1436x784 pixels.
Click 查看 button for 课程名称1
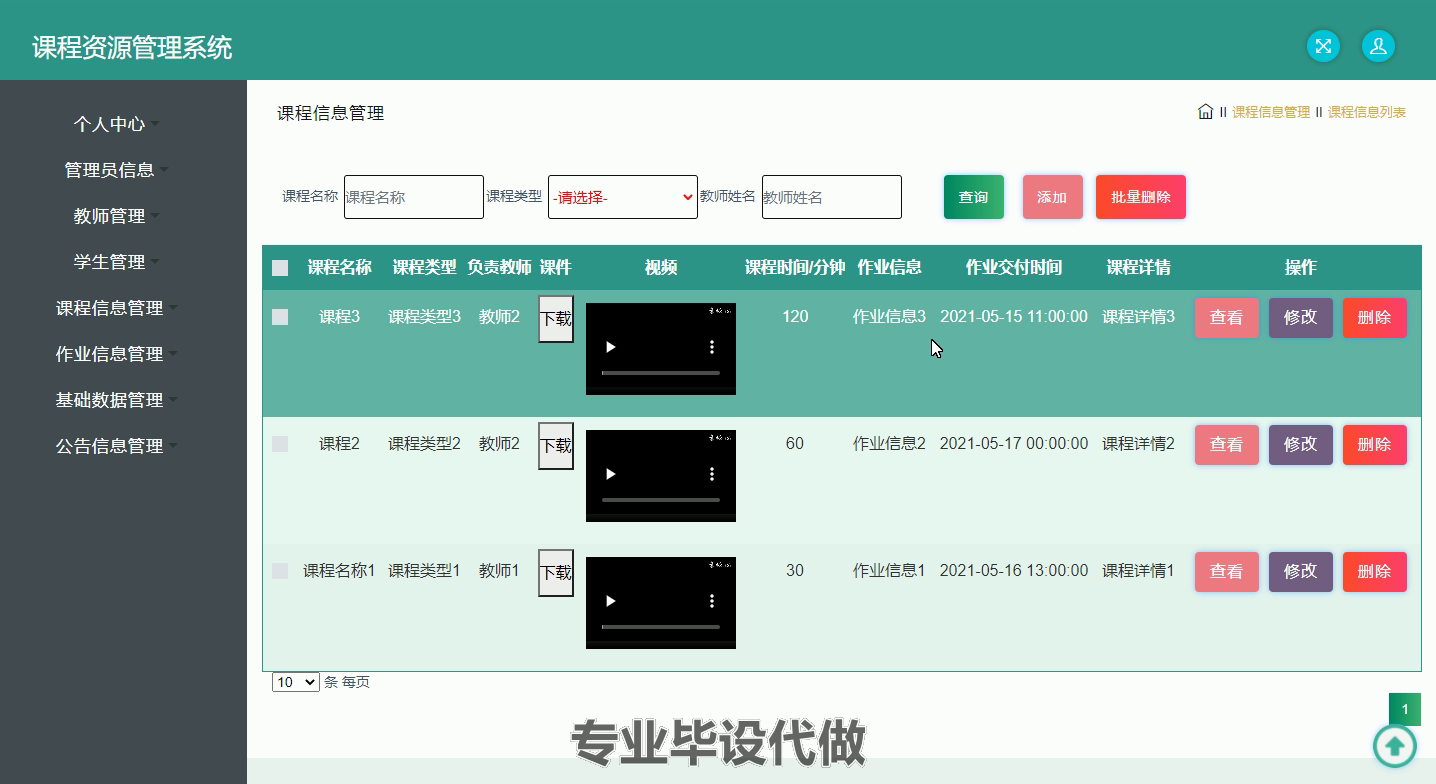(x=1227, y=572)
